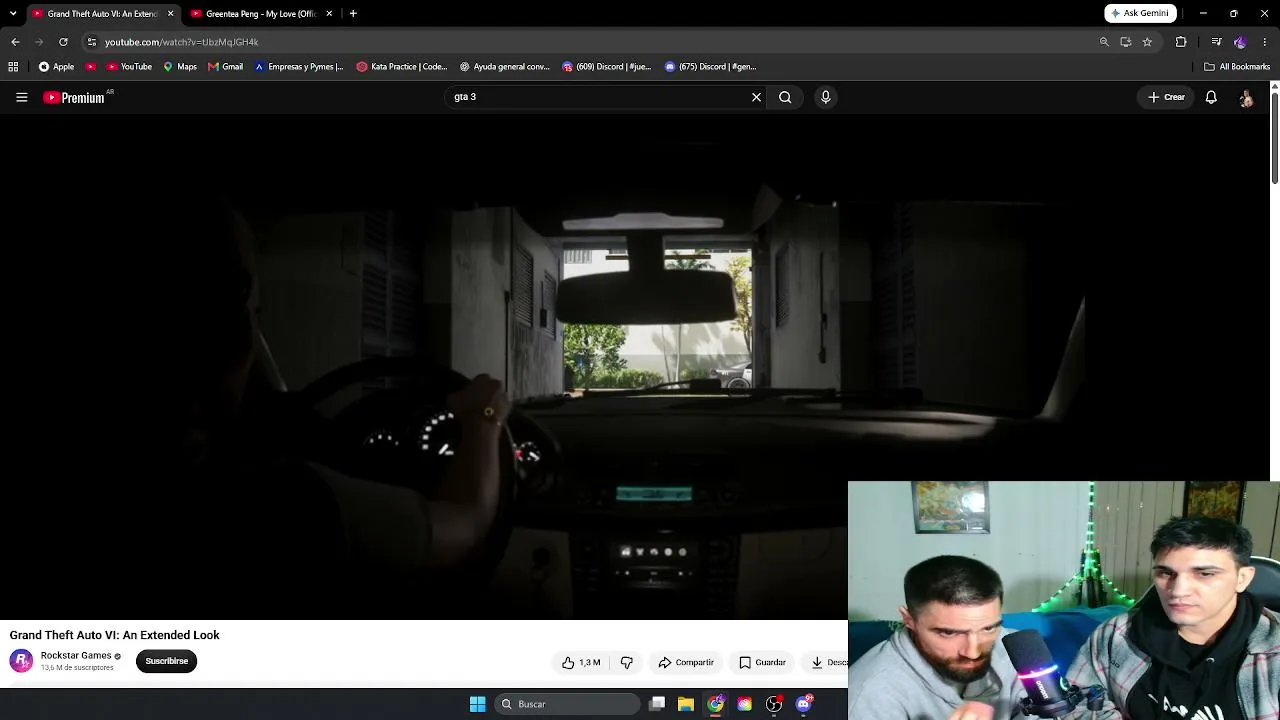Image resolution: width=1280 pixels, height=720 pixels.
Task: Open the Chrome apps grid in bookmarks bar
Action: pyautogui.click(x=13, y=67)
